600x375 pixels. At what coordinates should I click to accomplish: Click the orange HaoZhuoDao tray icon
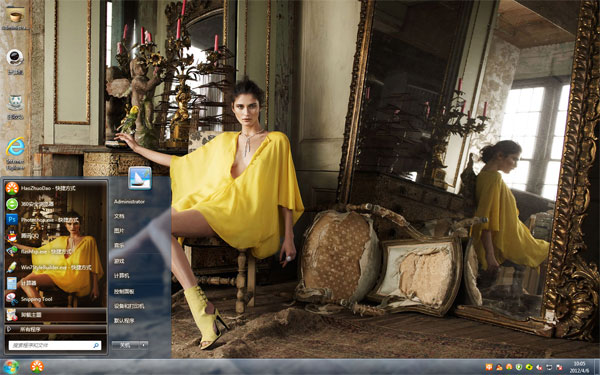(509, 367)
